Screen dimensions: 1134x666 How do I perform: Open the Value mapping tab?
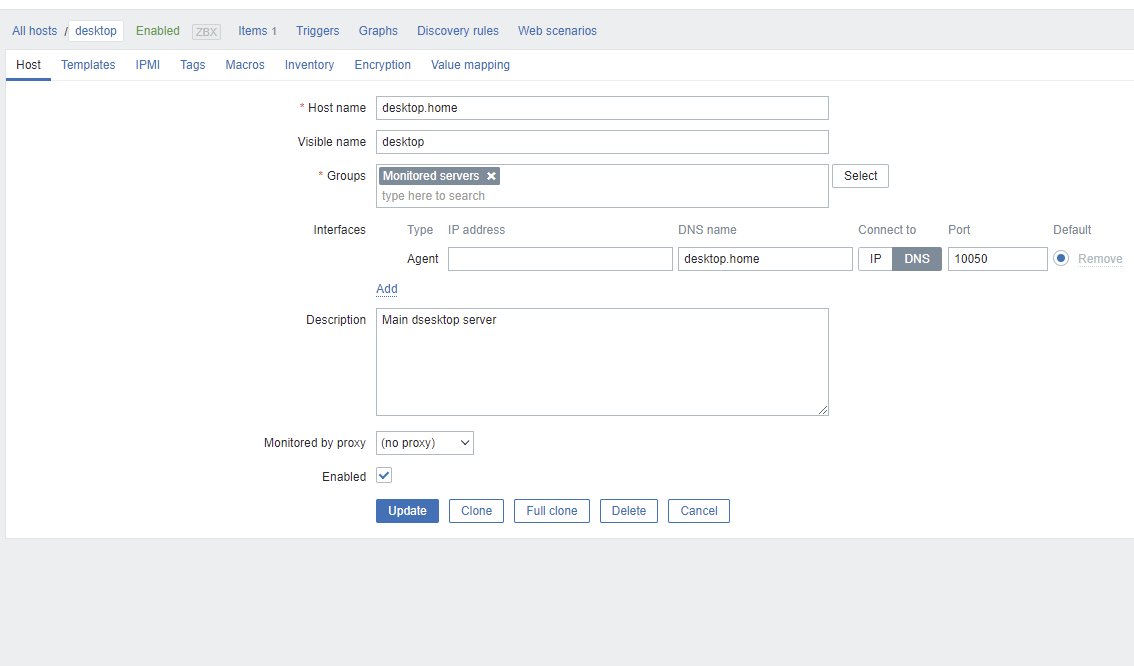pyautogui.click(x=470, y=65)
